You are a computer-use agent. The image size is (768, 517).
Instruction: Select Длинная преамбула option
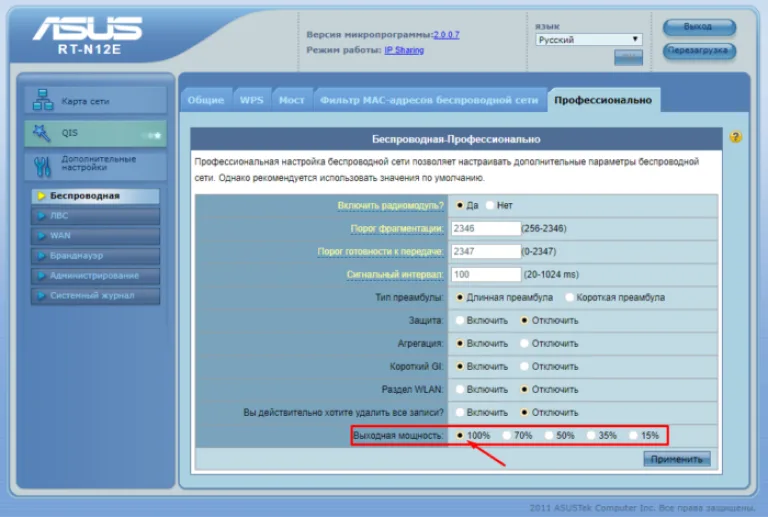[x=459, y=298]
